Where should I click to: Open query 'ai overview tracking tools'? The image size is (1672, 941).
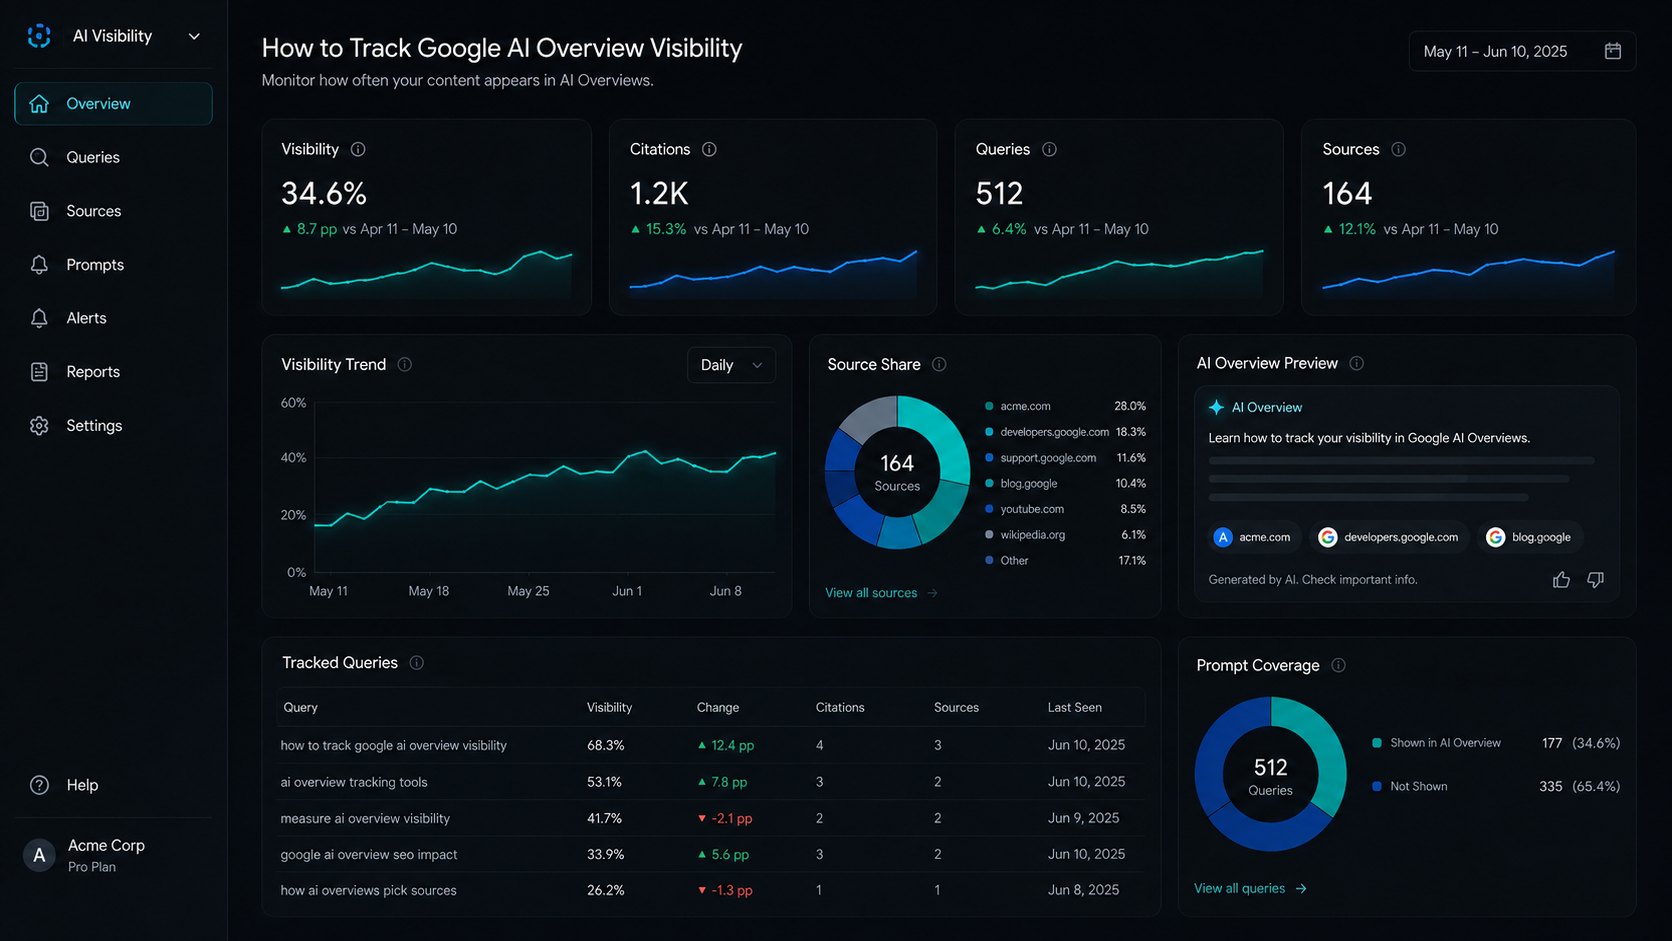pos(354,782)
